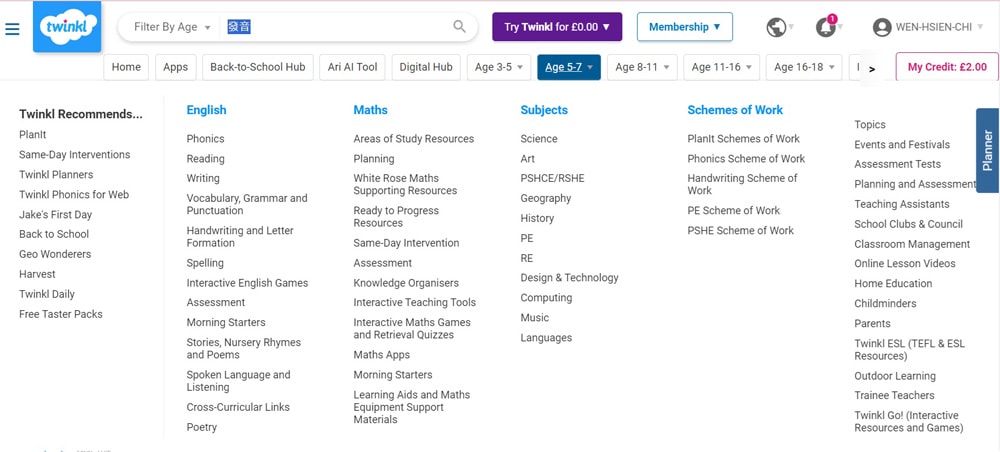
Task: Expand the Age 16-18 menu
Action: [x=804, y=67]
